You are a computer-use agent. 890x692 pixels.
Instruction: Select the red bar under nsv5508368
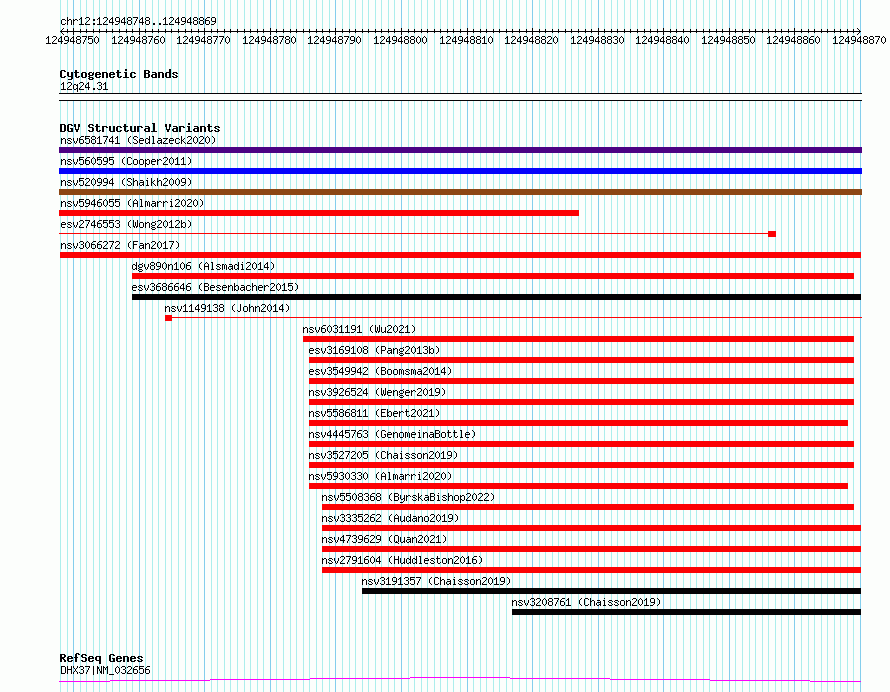[x=588, y=507]
